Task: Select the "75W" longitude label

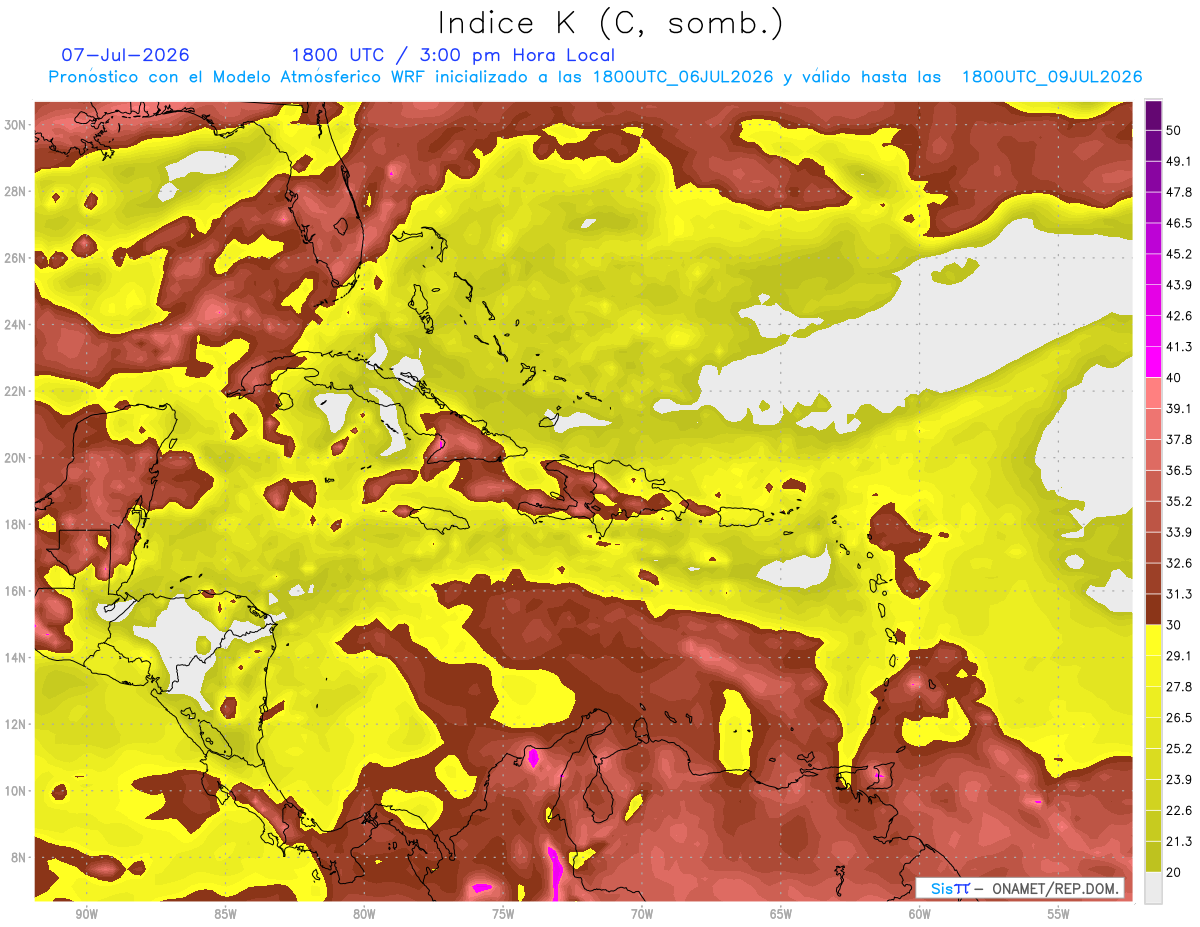Action: click(x=503, y=914)
